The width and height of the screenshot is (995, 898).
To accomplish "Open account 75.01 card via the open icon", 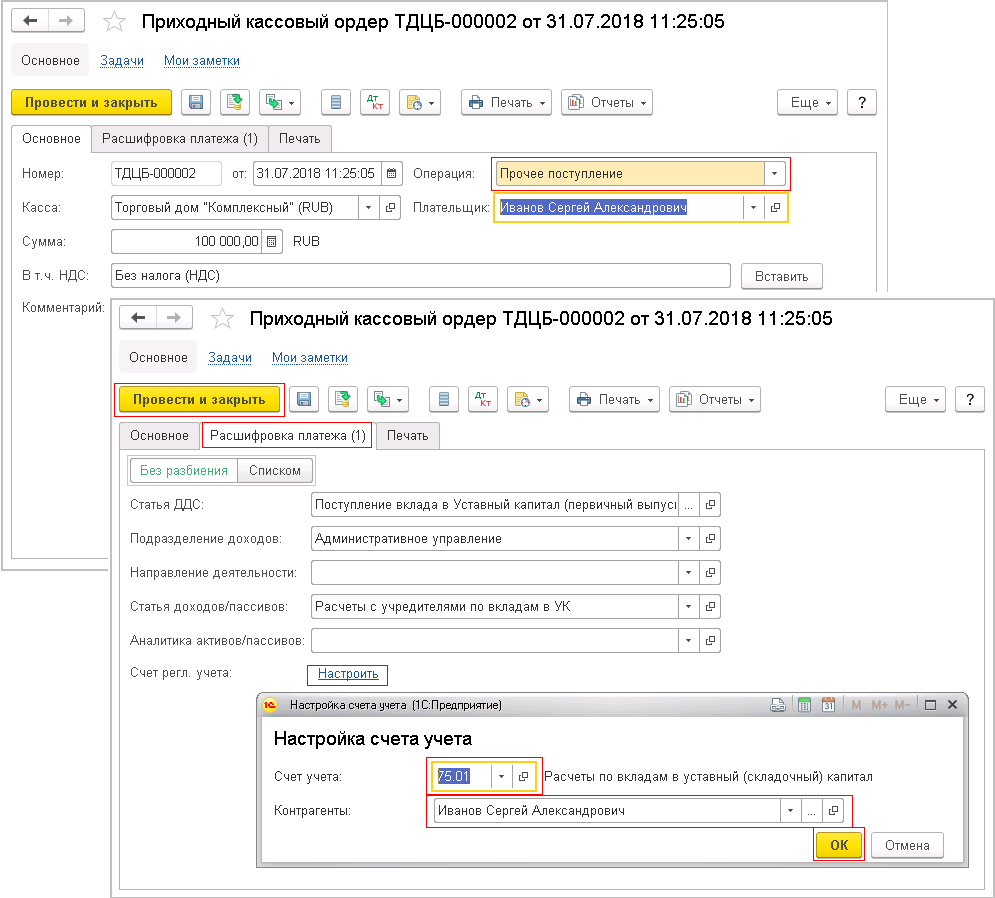I will pyautogui.click(x=523, y=776).
